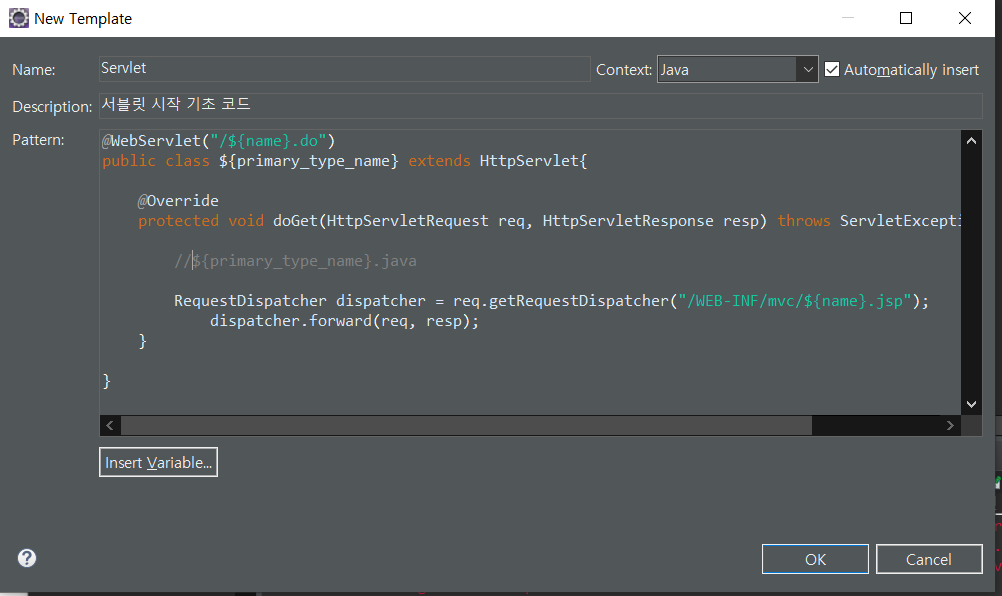The image size is (1002, 596).
Task: Click the text ${primary_type_name} in class declaration
Action: coord(309,161)
